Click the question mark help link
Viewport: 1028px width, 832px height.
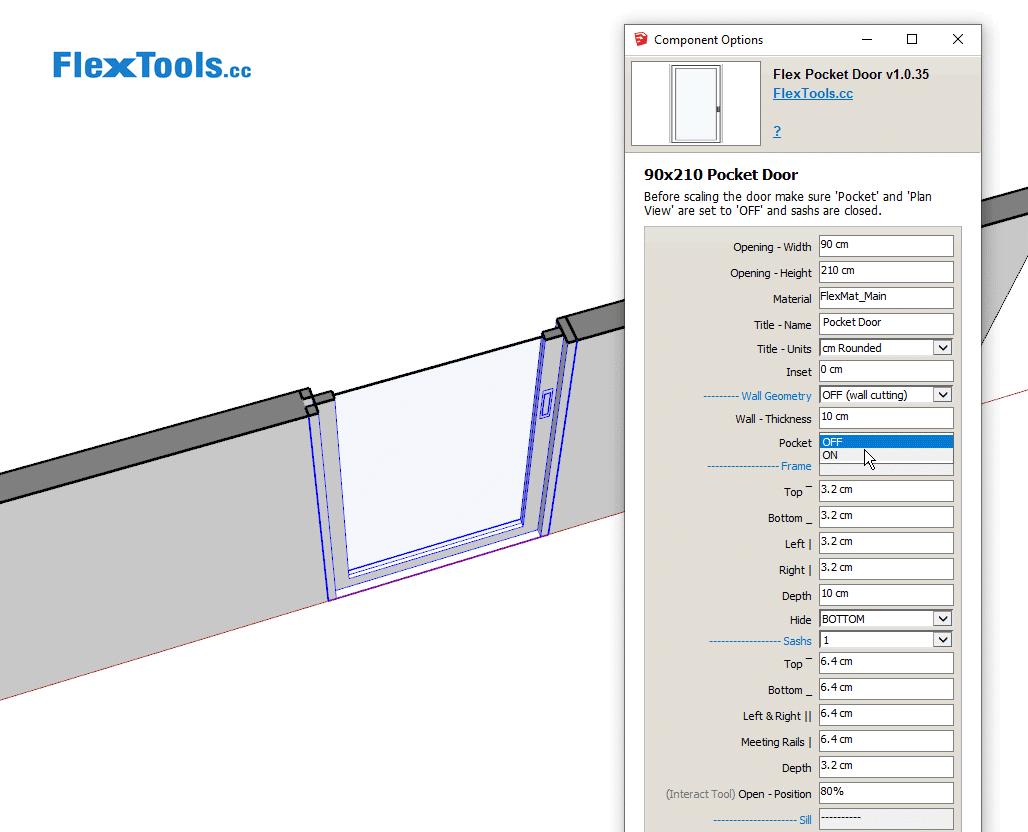pyautogui.click(x=777, y=131)
